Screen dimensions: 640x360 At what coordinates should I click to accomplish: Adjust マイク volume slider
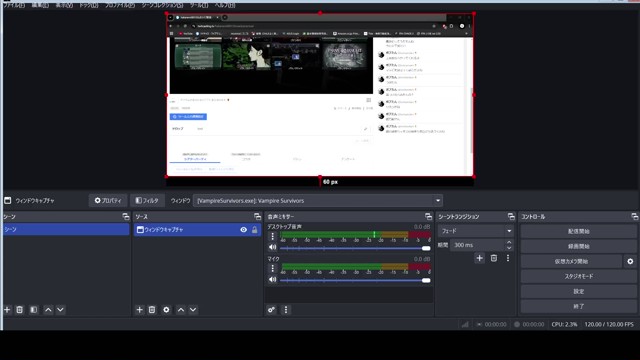coord(355,280)
